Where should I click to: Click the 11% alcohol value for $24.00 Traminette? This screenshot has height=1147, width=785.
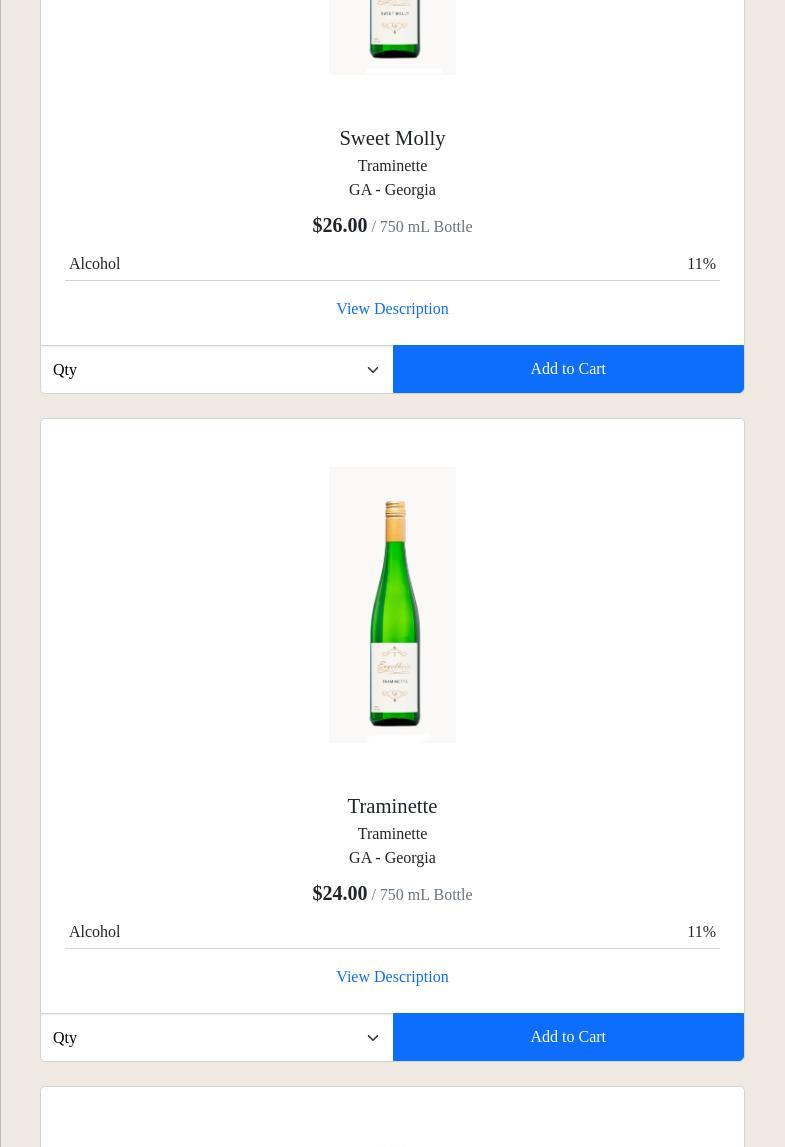click(x=701, y=932)
